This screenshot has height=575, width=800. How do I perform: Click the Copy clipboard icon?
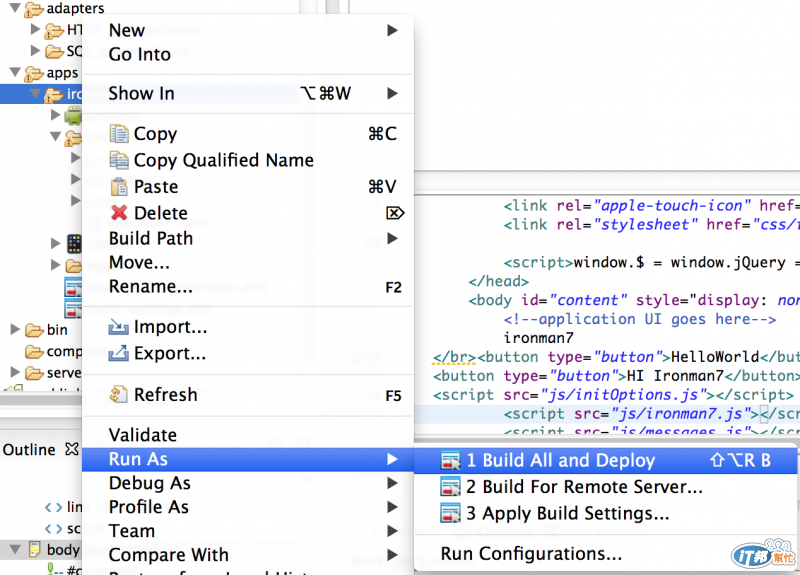tap(119, 134)
